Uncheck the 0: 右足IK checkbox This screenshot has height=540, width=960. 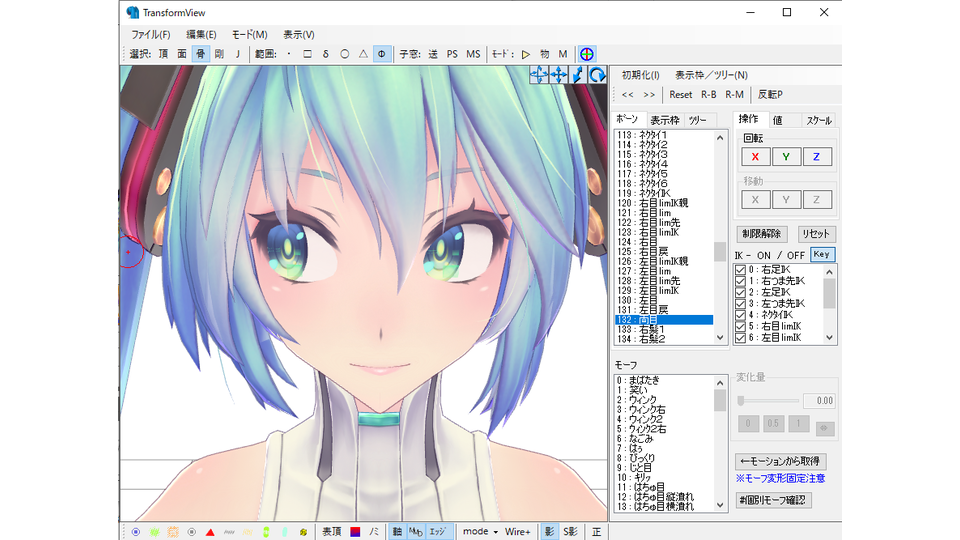(x=741, y=269)
